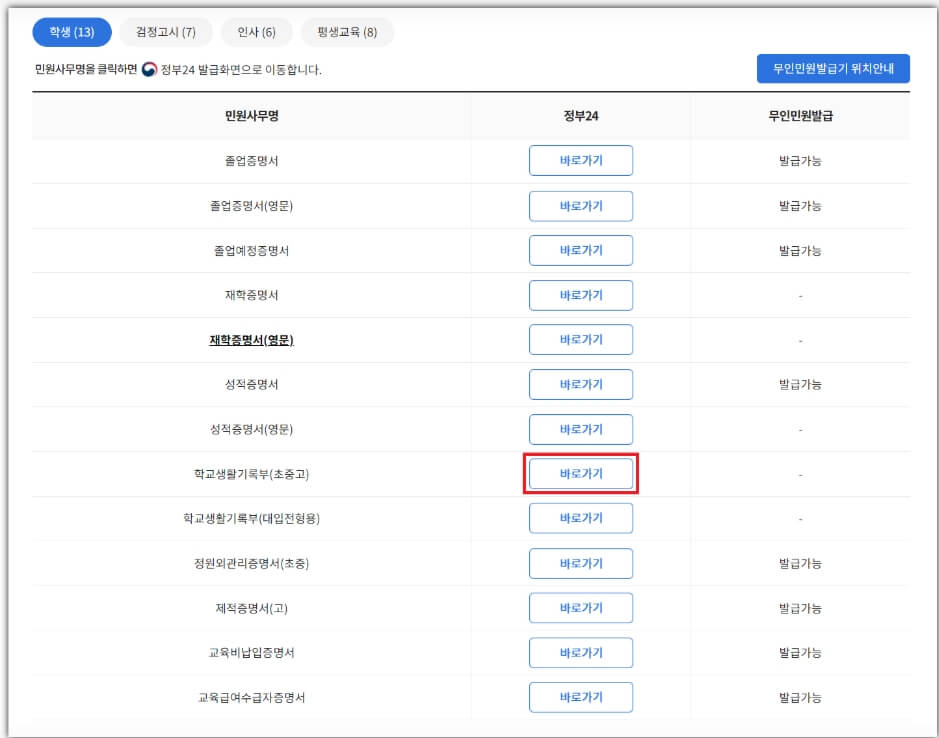Click 바로가기 for 교육급여수급자증명서
Screen dimensions: 939x738
(581, 697)
